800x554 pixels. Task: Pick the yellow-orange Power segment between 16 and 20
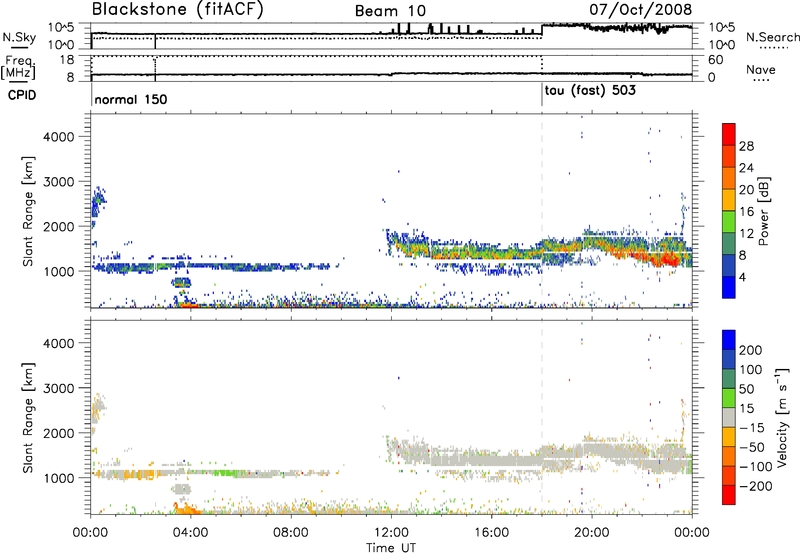[729, 200]
